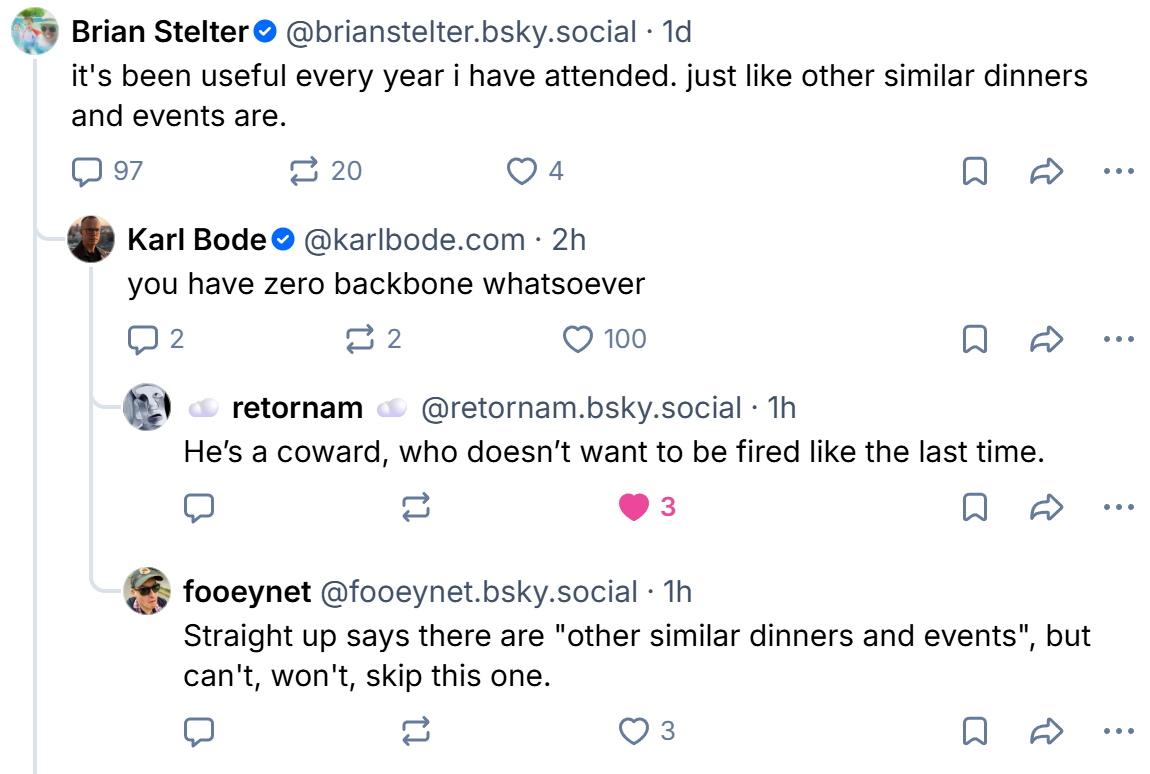Repost Karl Bode's backbone comment
The image size is (1150, 774).
(360, 340)
